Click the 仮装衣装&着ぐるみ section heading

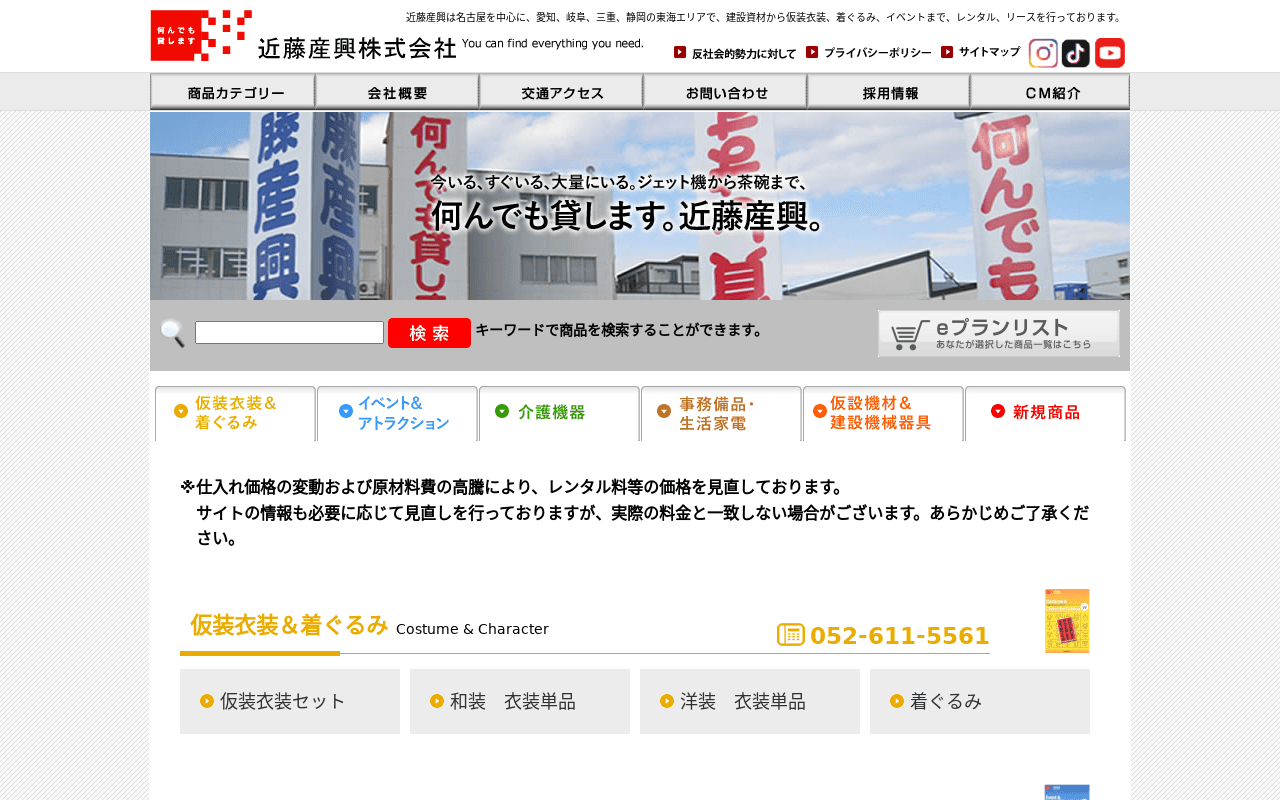(x=289, y=625)
